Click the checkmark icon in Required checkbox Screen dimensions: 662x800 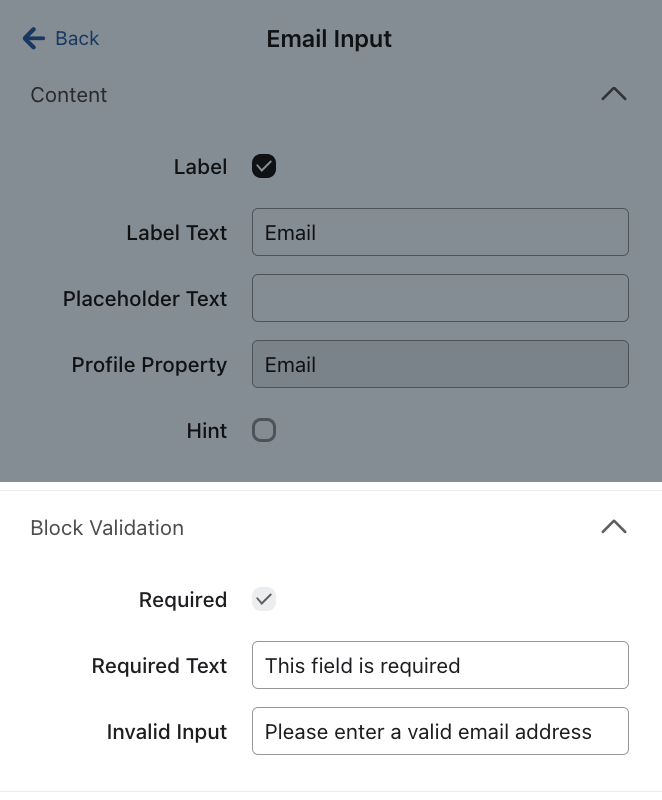263,599
